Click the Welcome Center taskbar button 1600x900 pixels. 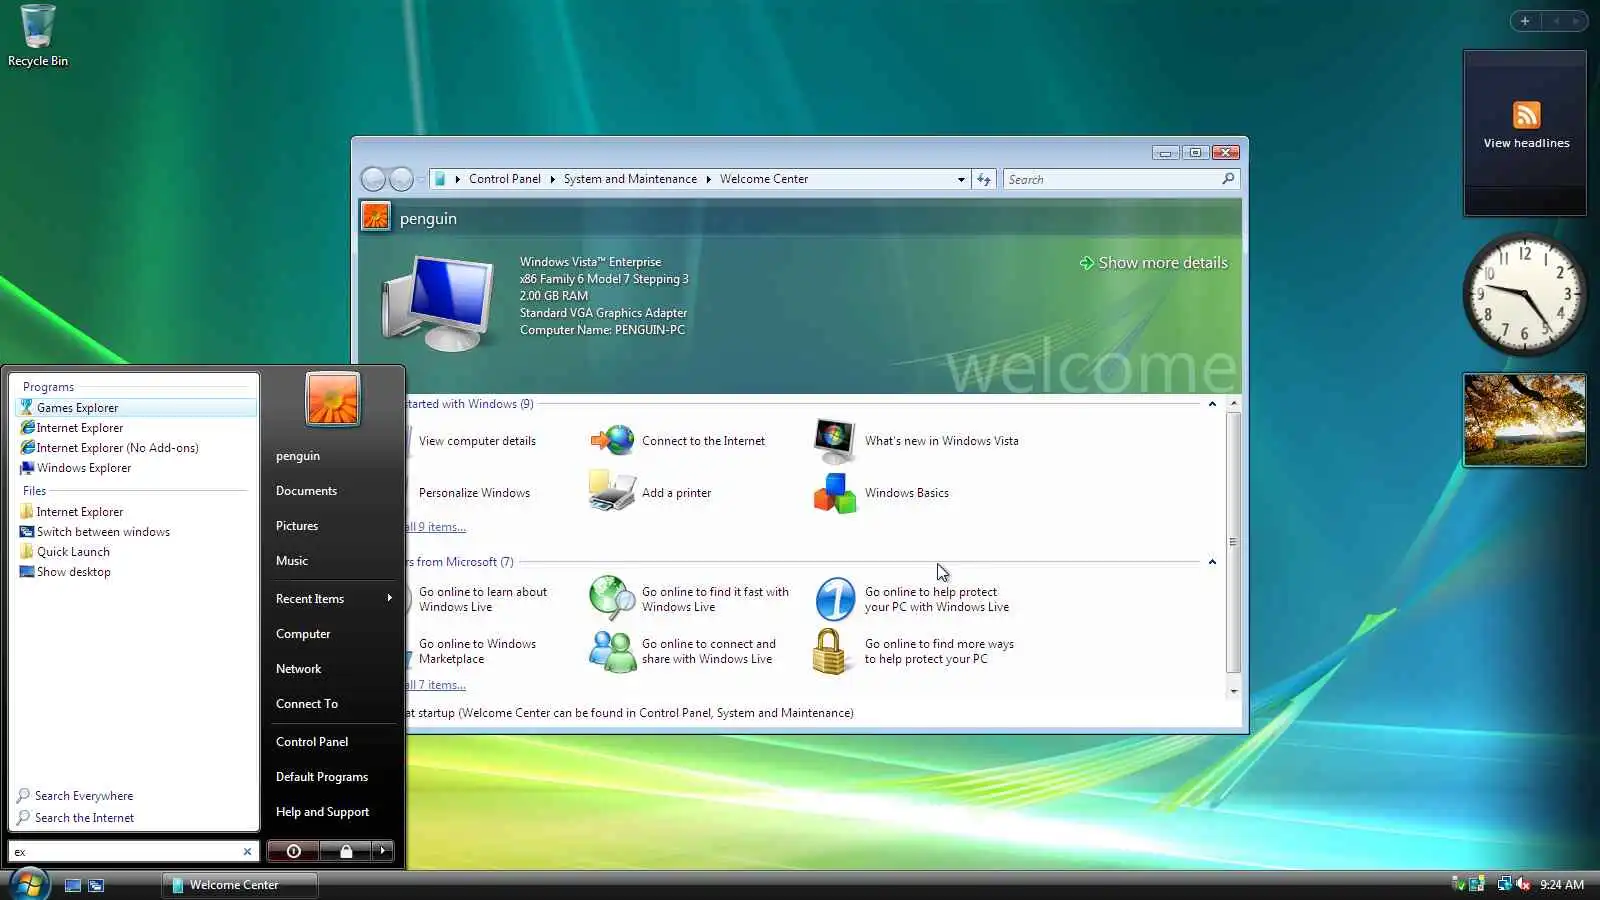240,885
